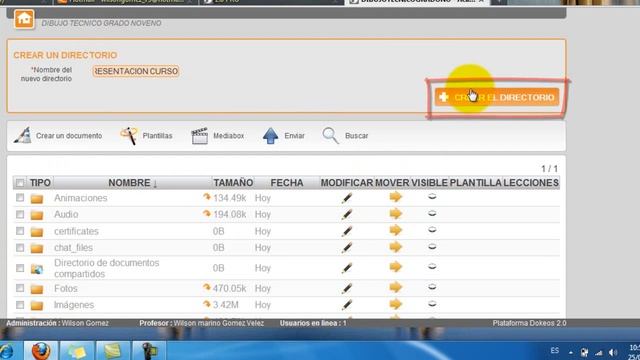640x360 pixels.
Task: Check the Fotos row checkbox
Action: (x=20, y=288)
